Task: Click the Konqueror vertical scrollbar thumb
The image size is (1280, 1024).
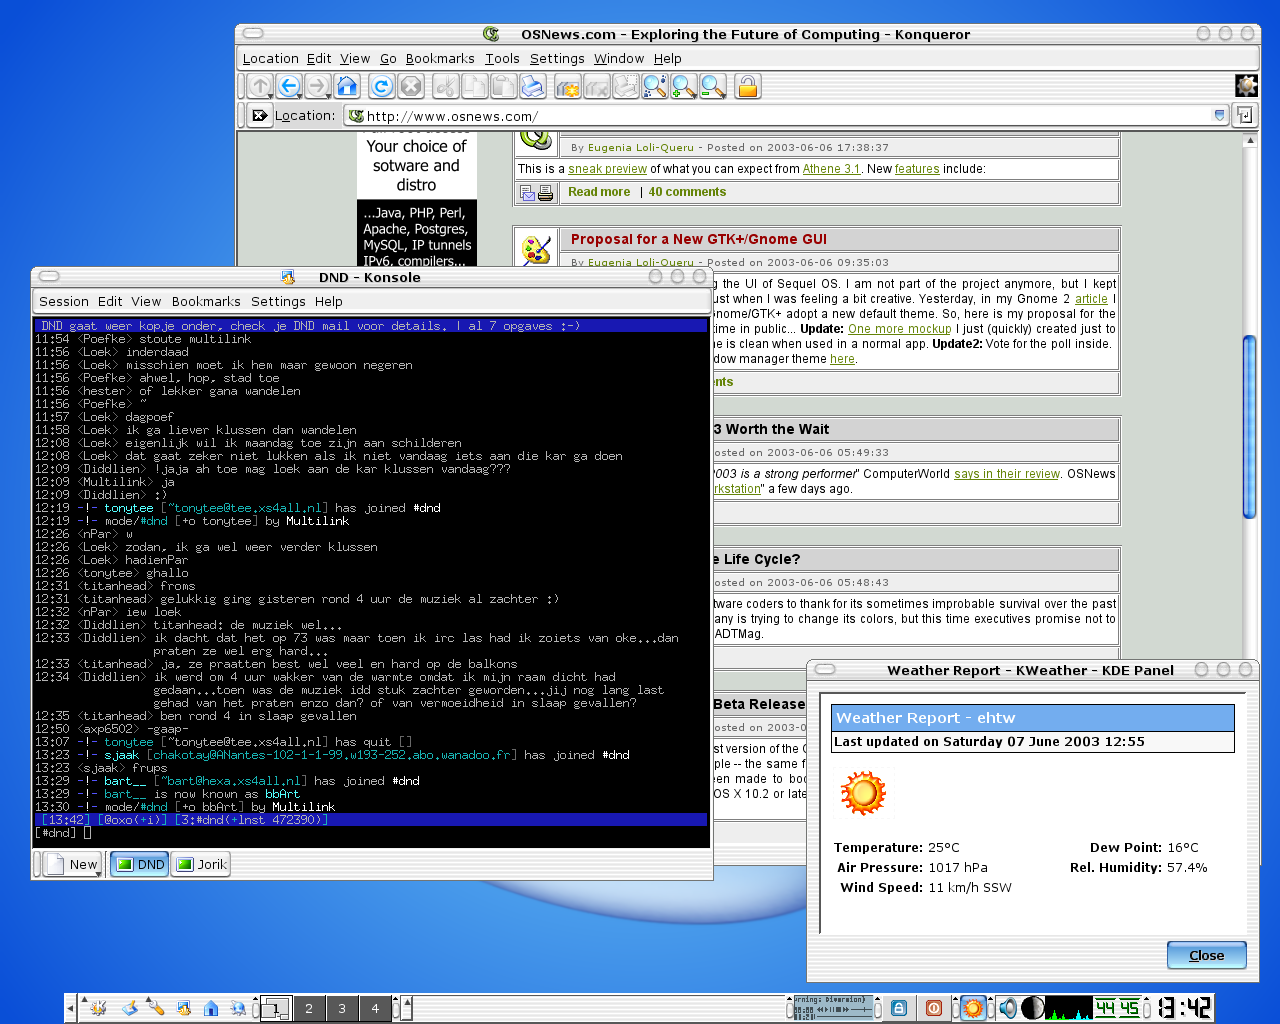Action: [1249, 427]
